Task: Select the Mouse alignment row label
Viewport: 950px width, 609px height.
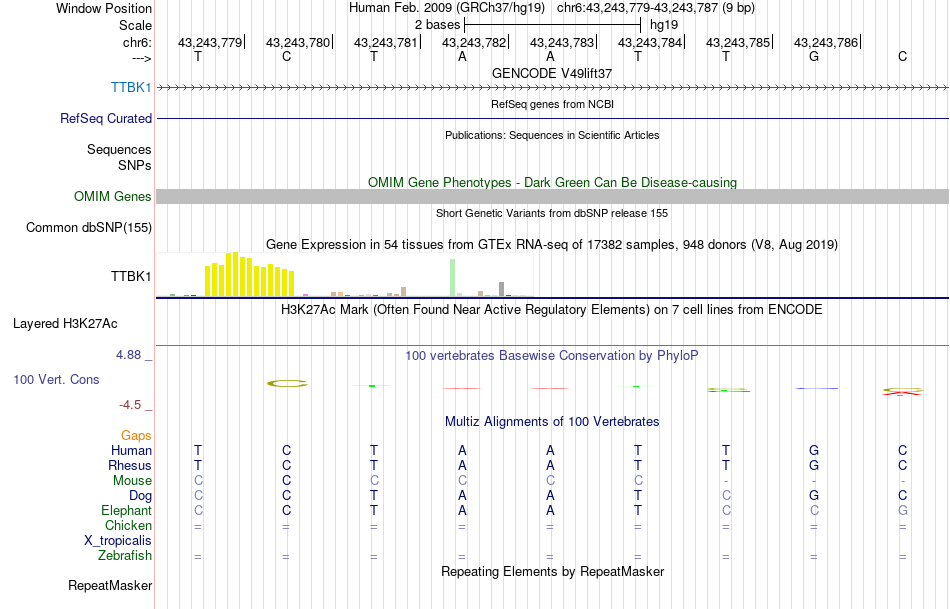Action: click(x=132, y=481)
